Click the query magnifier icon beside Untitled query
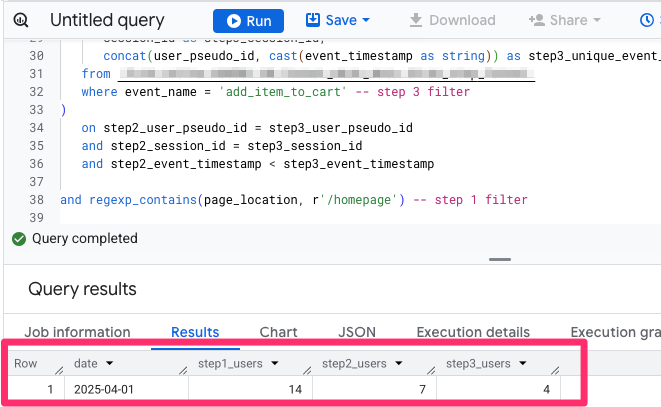Screen dimensions: 661x407 (23, 20)
